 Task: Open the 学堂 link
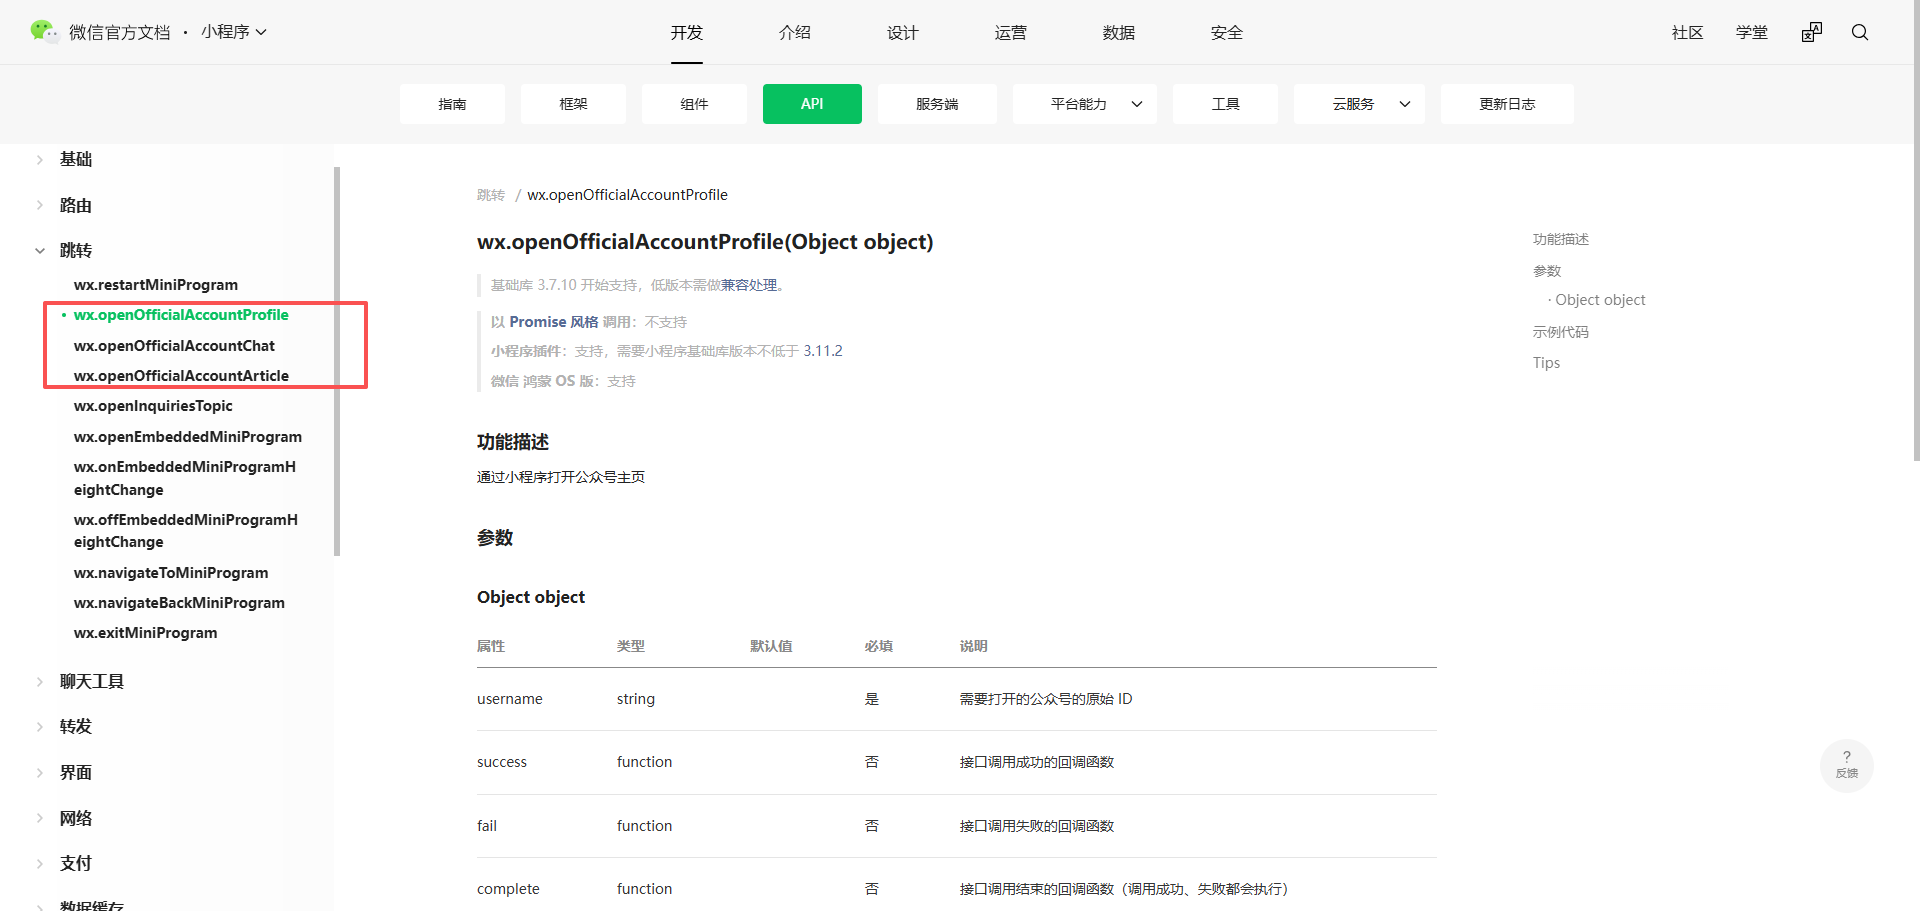[x=1752, y=33]
